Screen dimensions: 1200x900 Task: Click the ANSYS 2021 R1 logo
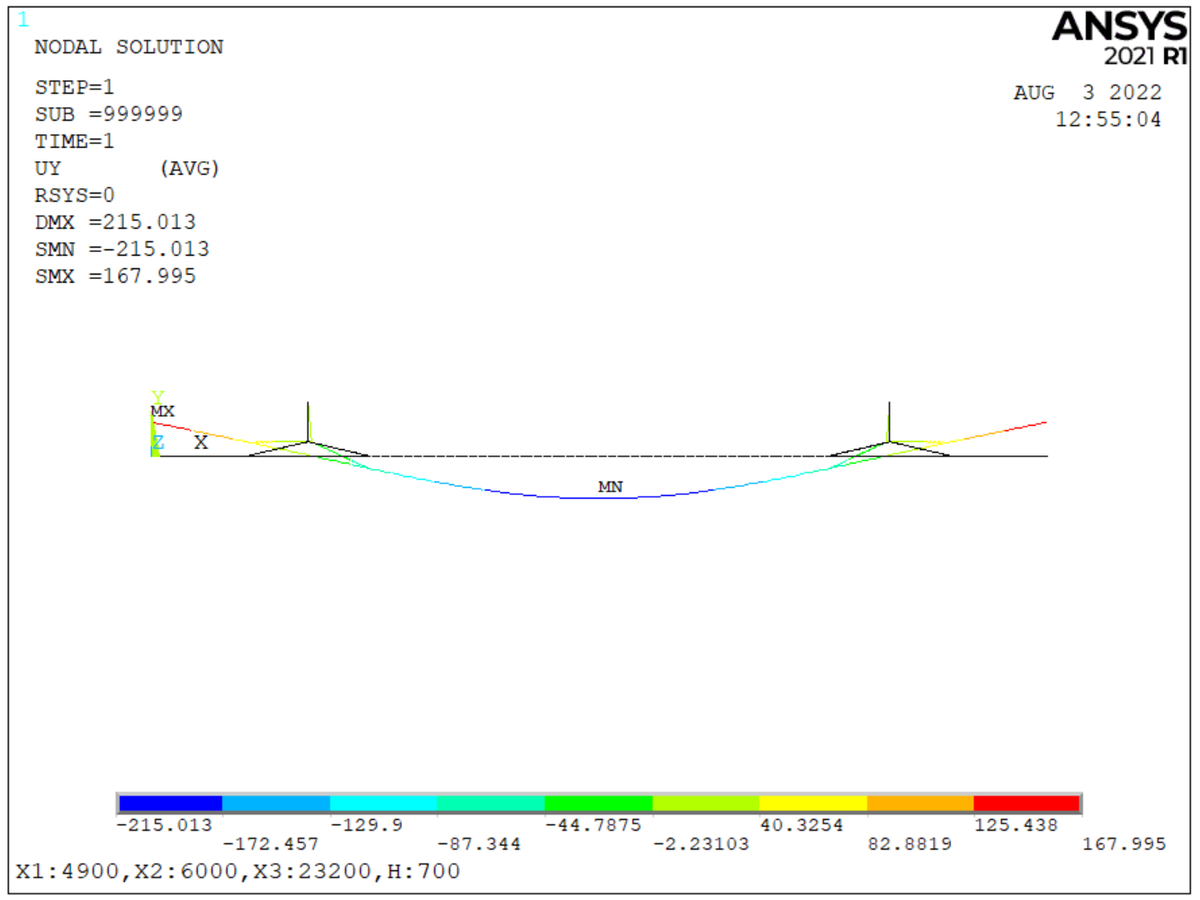(x=1119, y=37)
